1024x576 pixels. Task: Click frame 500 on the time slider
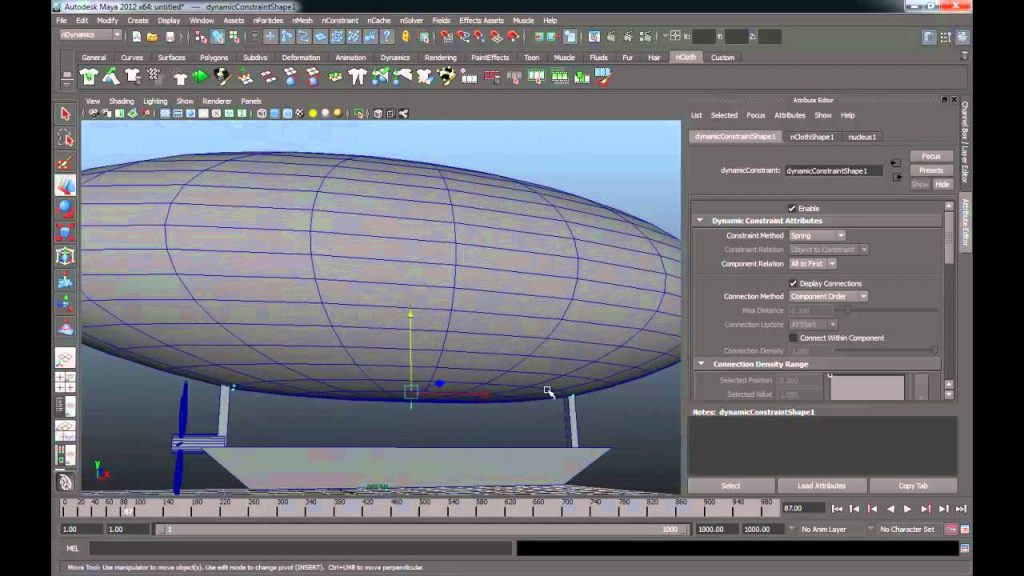tap(424, 509)
